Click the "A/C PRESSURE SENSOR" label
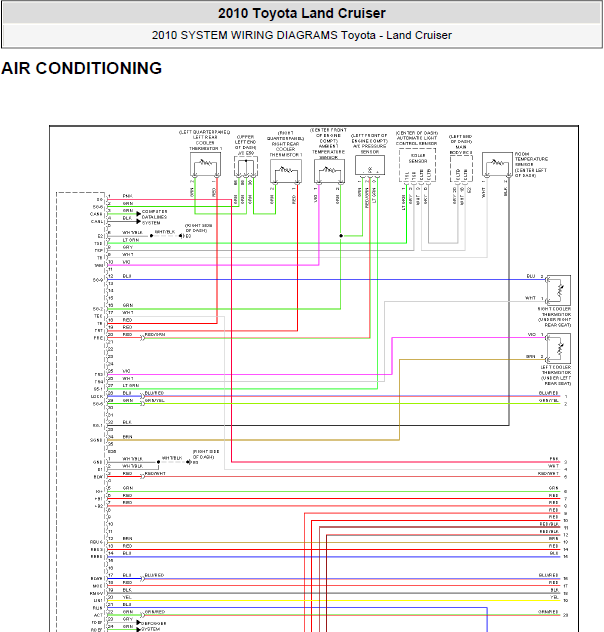This screenshot has width=604, height=632. (x=369, y=149)
